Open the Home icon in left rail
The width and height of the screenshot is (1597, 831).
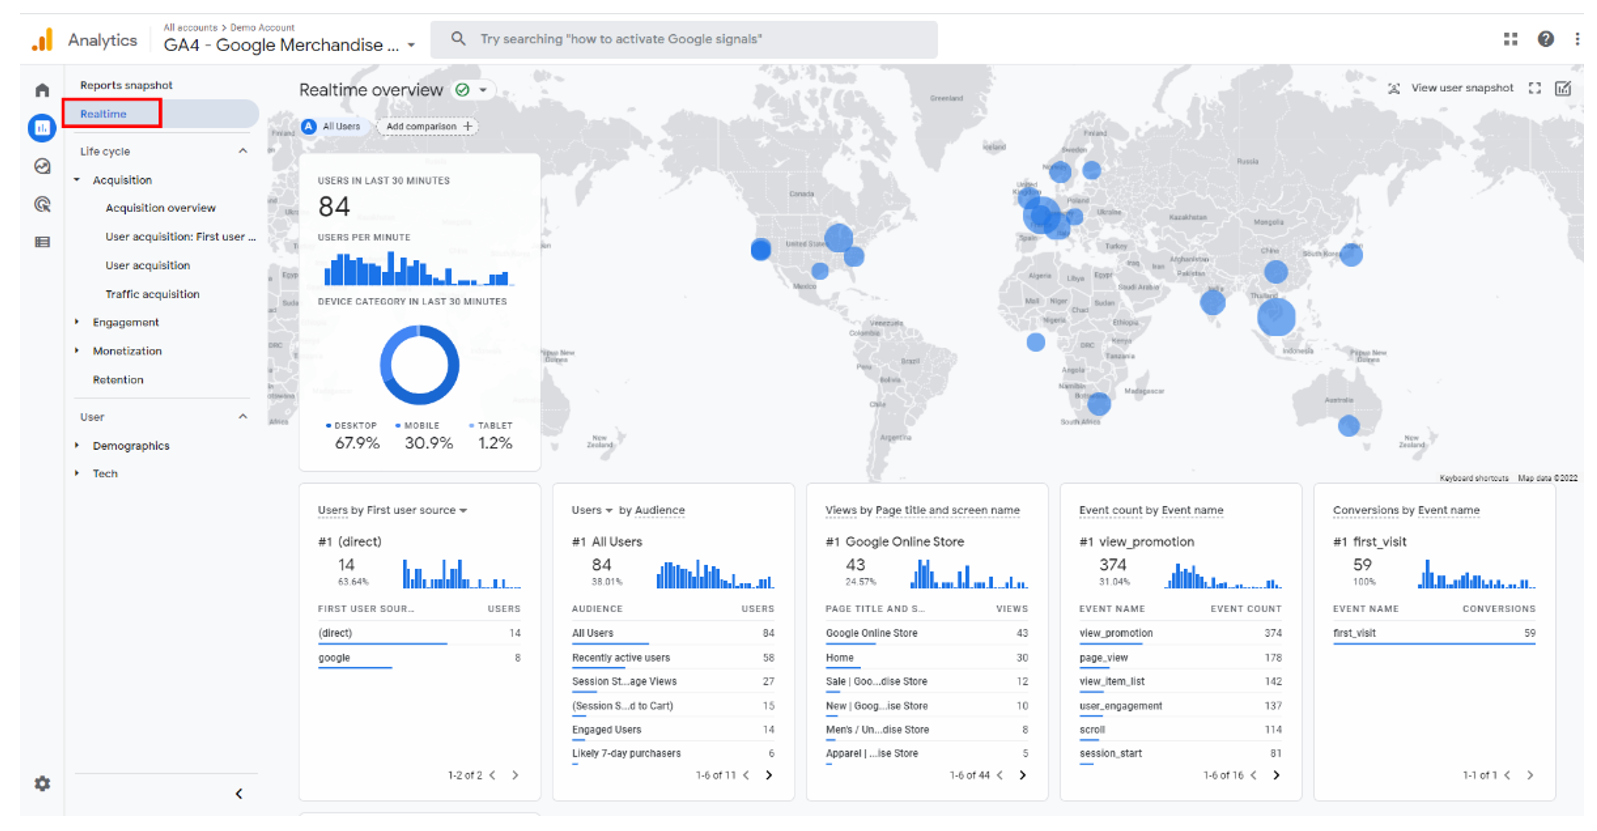tap(42, 90)
